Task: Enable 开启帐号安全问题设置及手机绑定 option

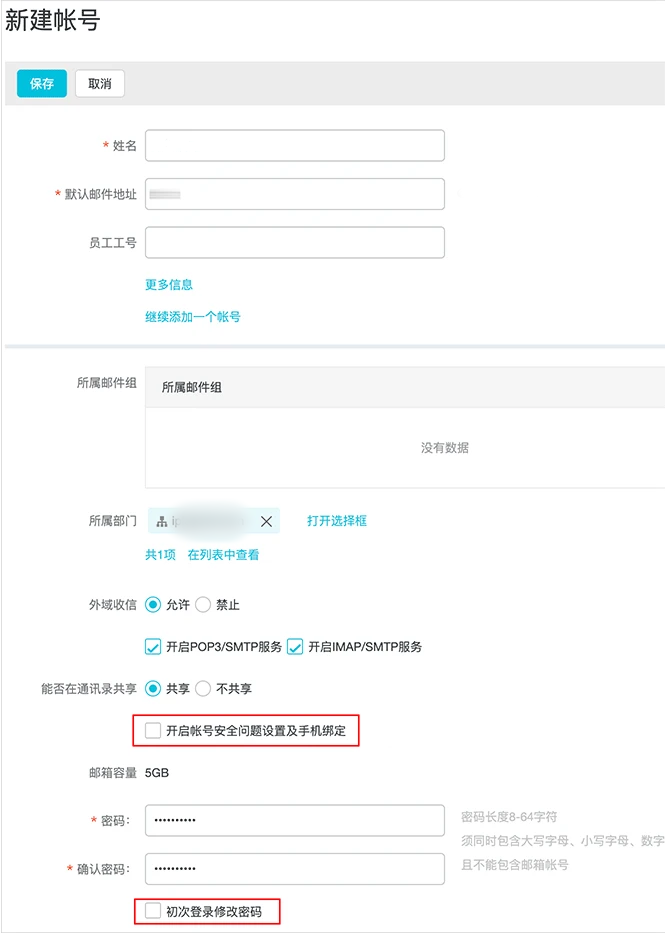Action: click(x=154, y=731)
